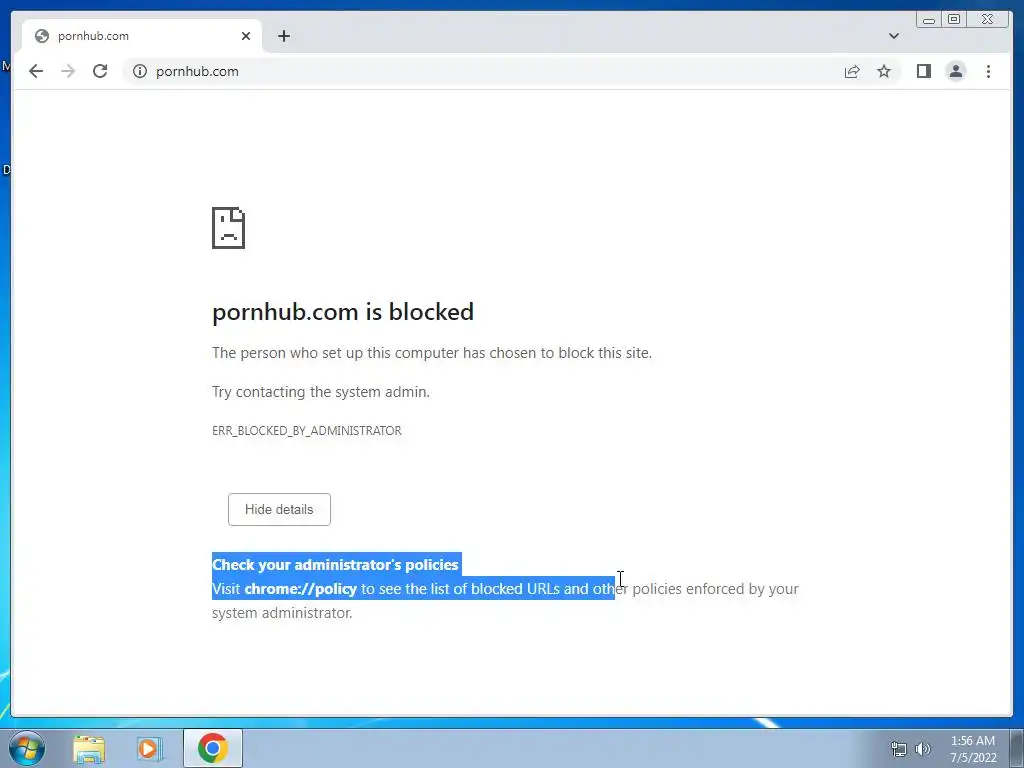
Task: Share this page icon
Action: coord(852,71)
